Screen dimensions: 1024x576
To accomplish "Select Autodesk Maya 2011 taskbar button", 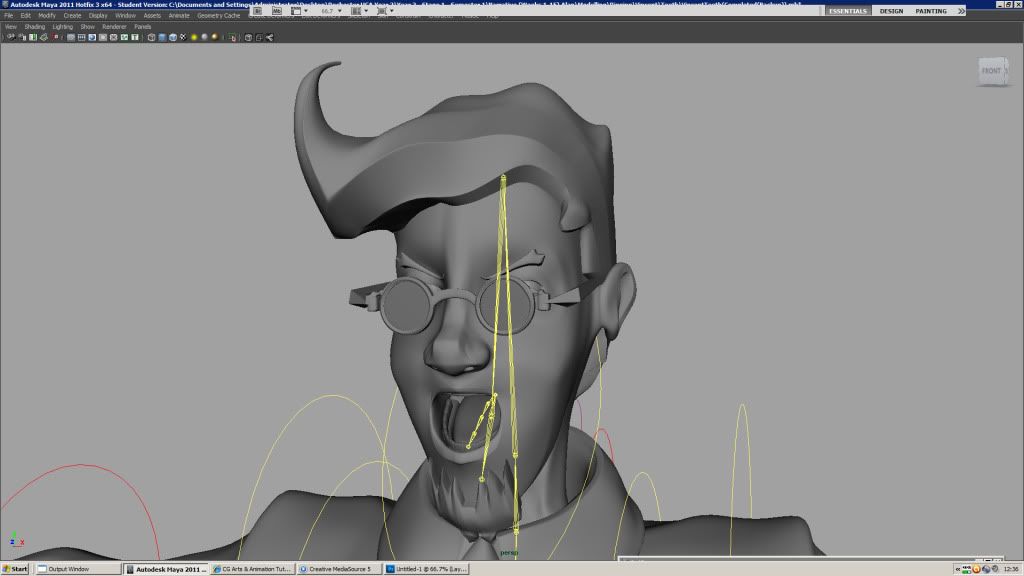I will click(166, 569).
